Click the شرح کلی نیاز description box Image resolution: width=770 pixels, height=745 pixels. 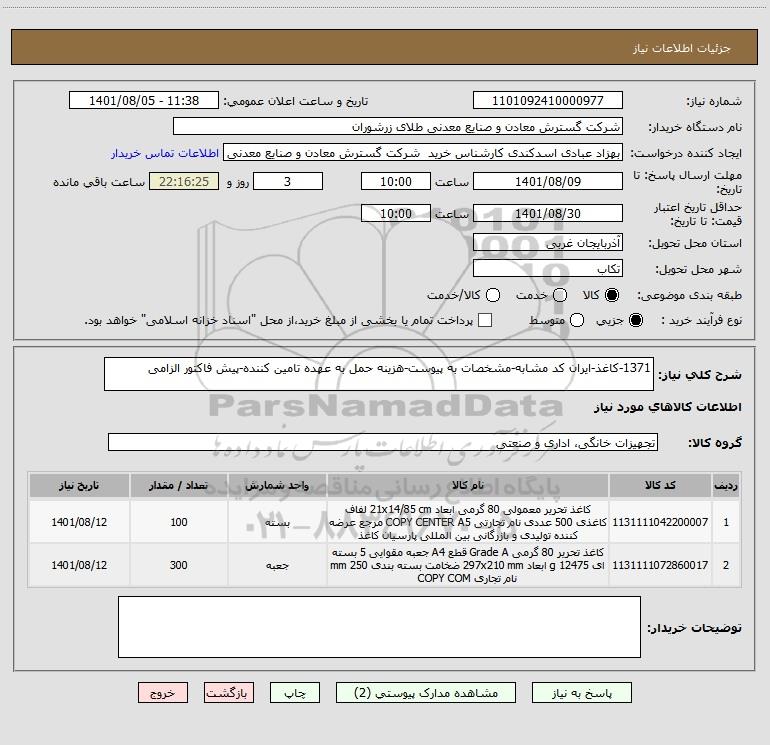click(x=379, y=374)
